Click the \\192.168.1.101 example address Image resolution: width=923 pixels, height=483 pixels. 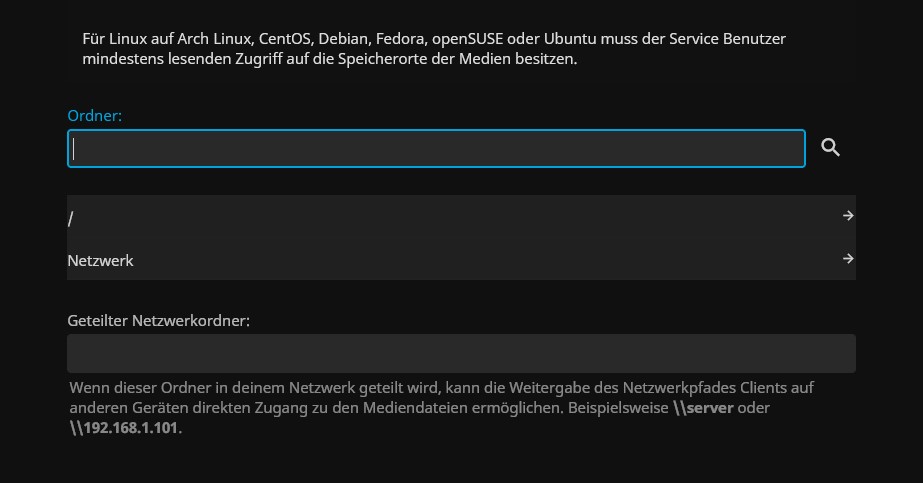tap(125, 428)
